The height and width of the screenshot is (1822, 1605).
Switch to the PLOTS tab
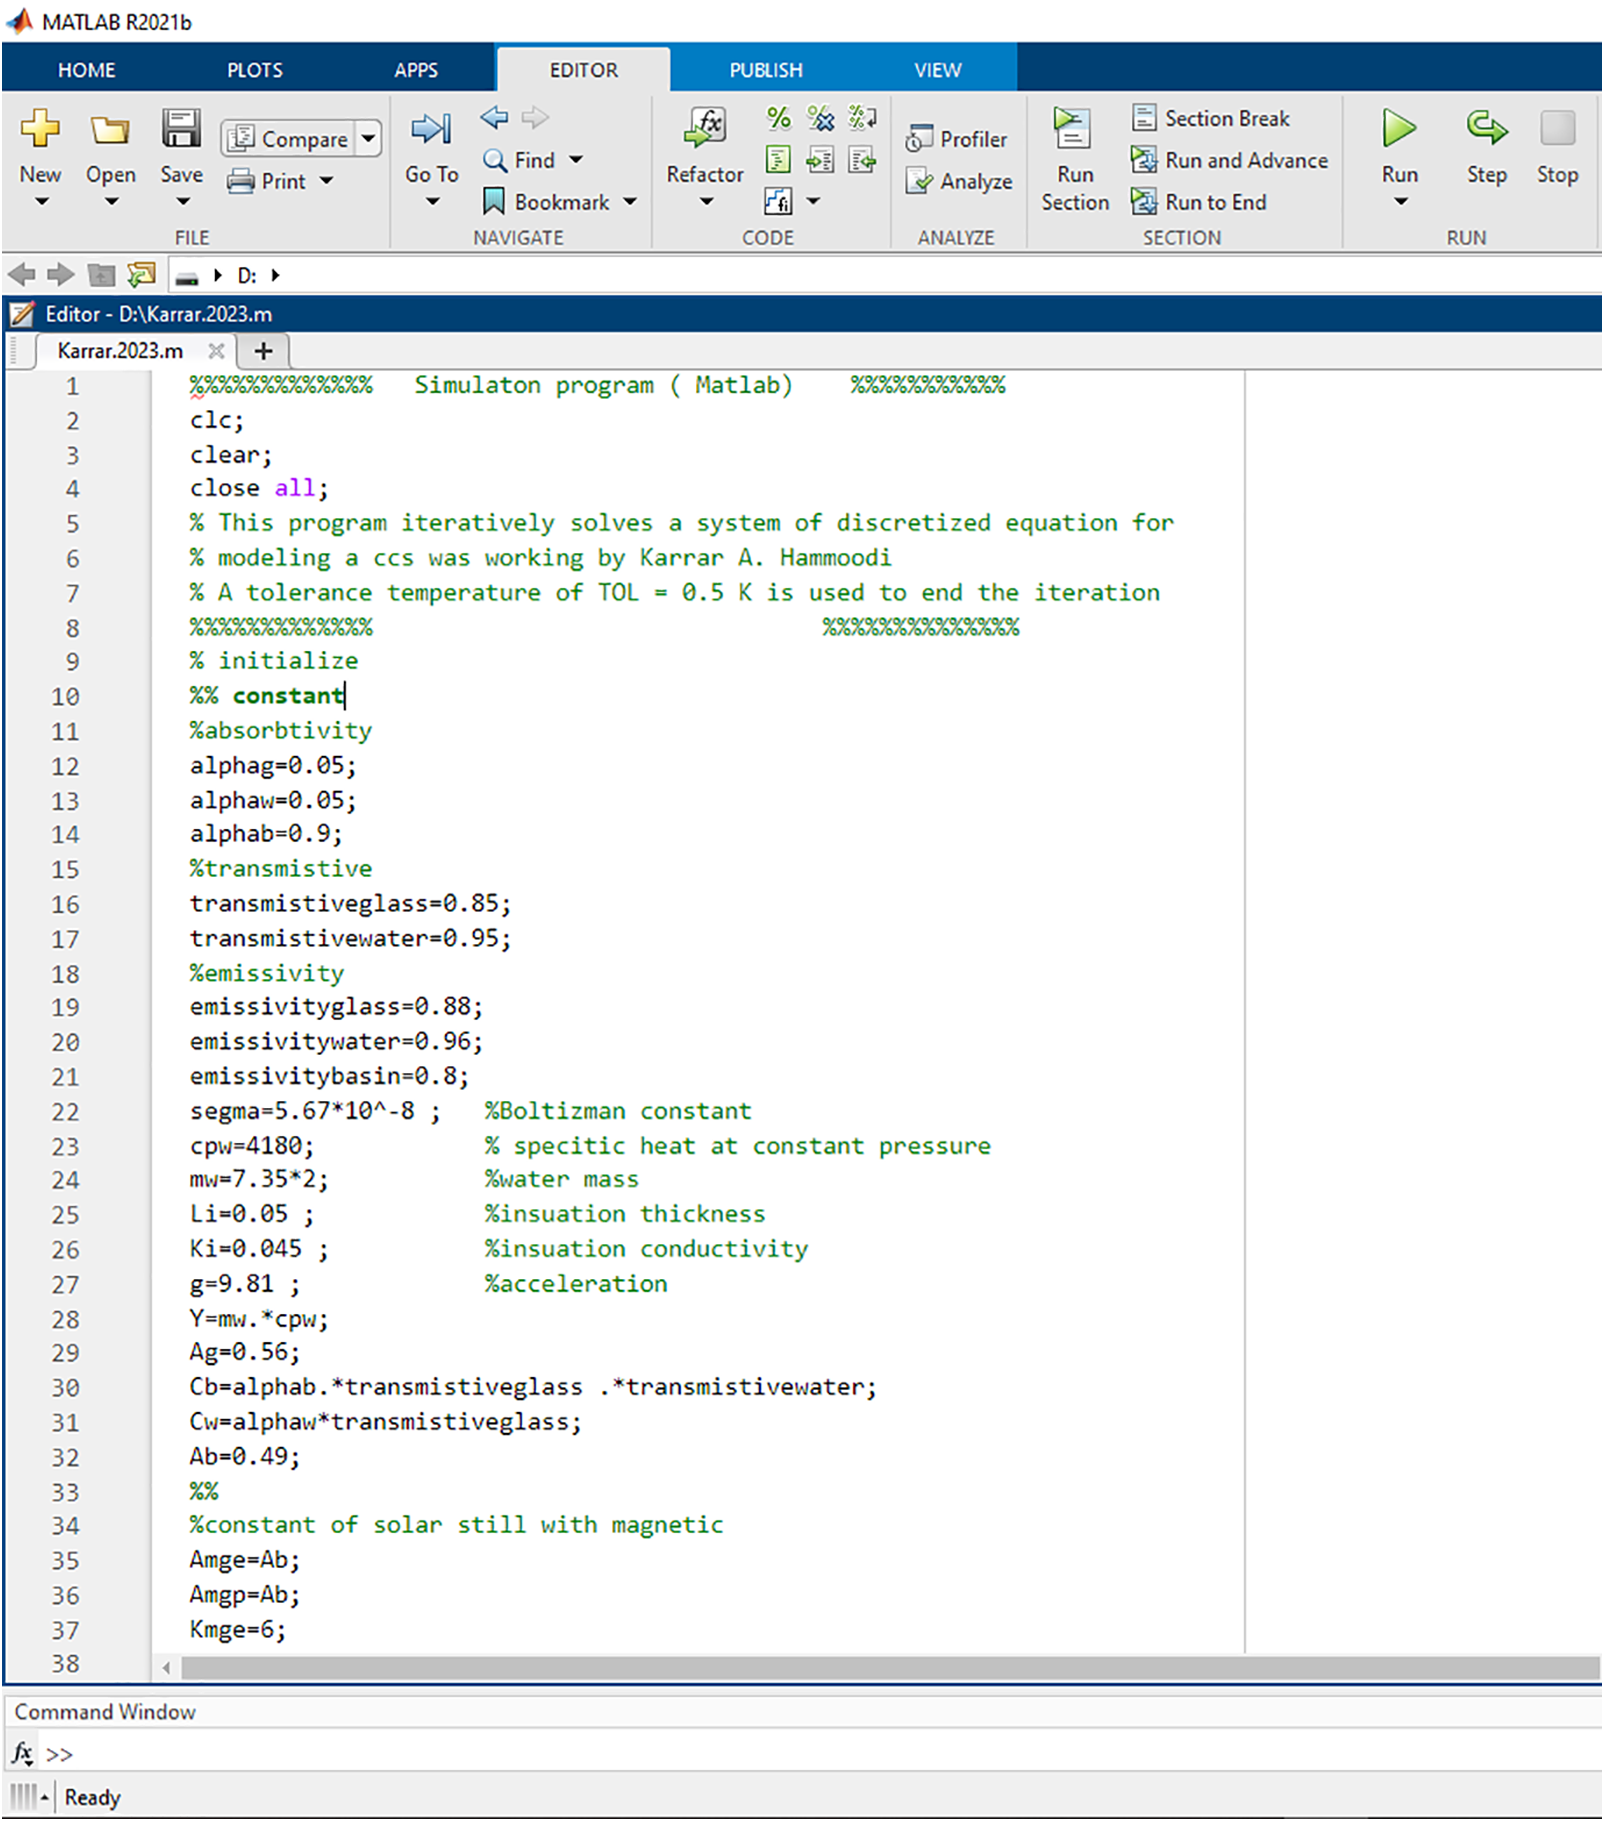pos(254,70)
